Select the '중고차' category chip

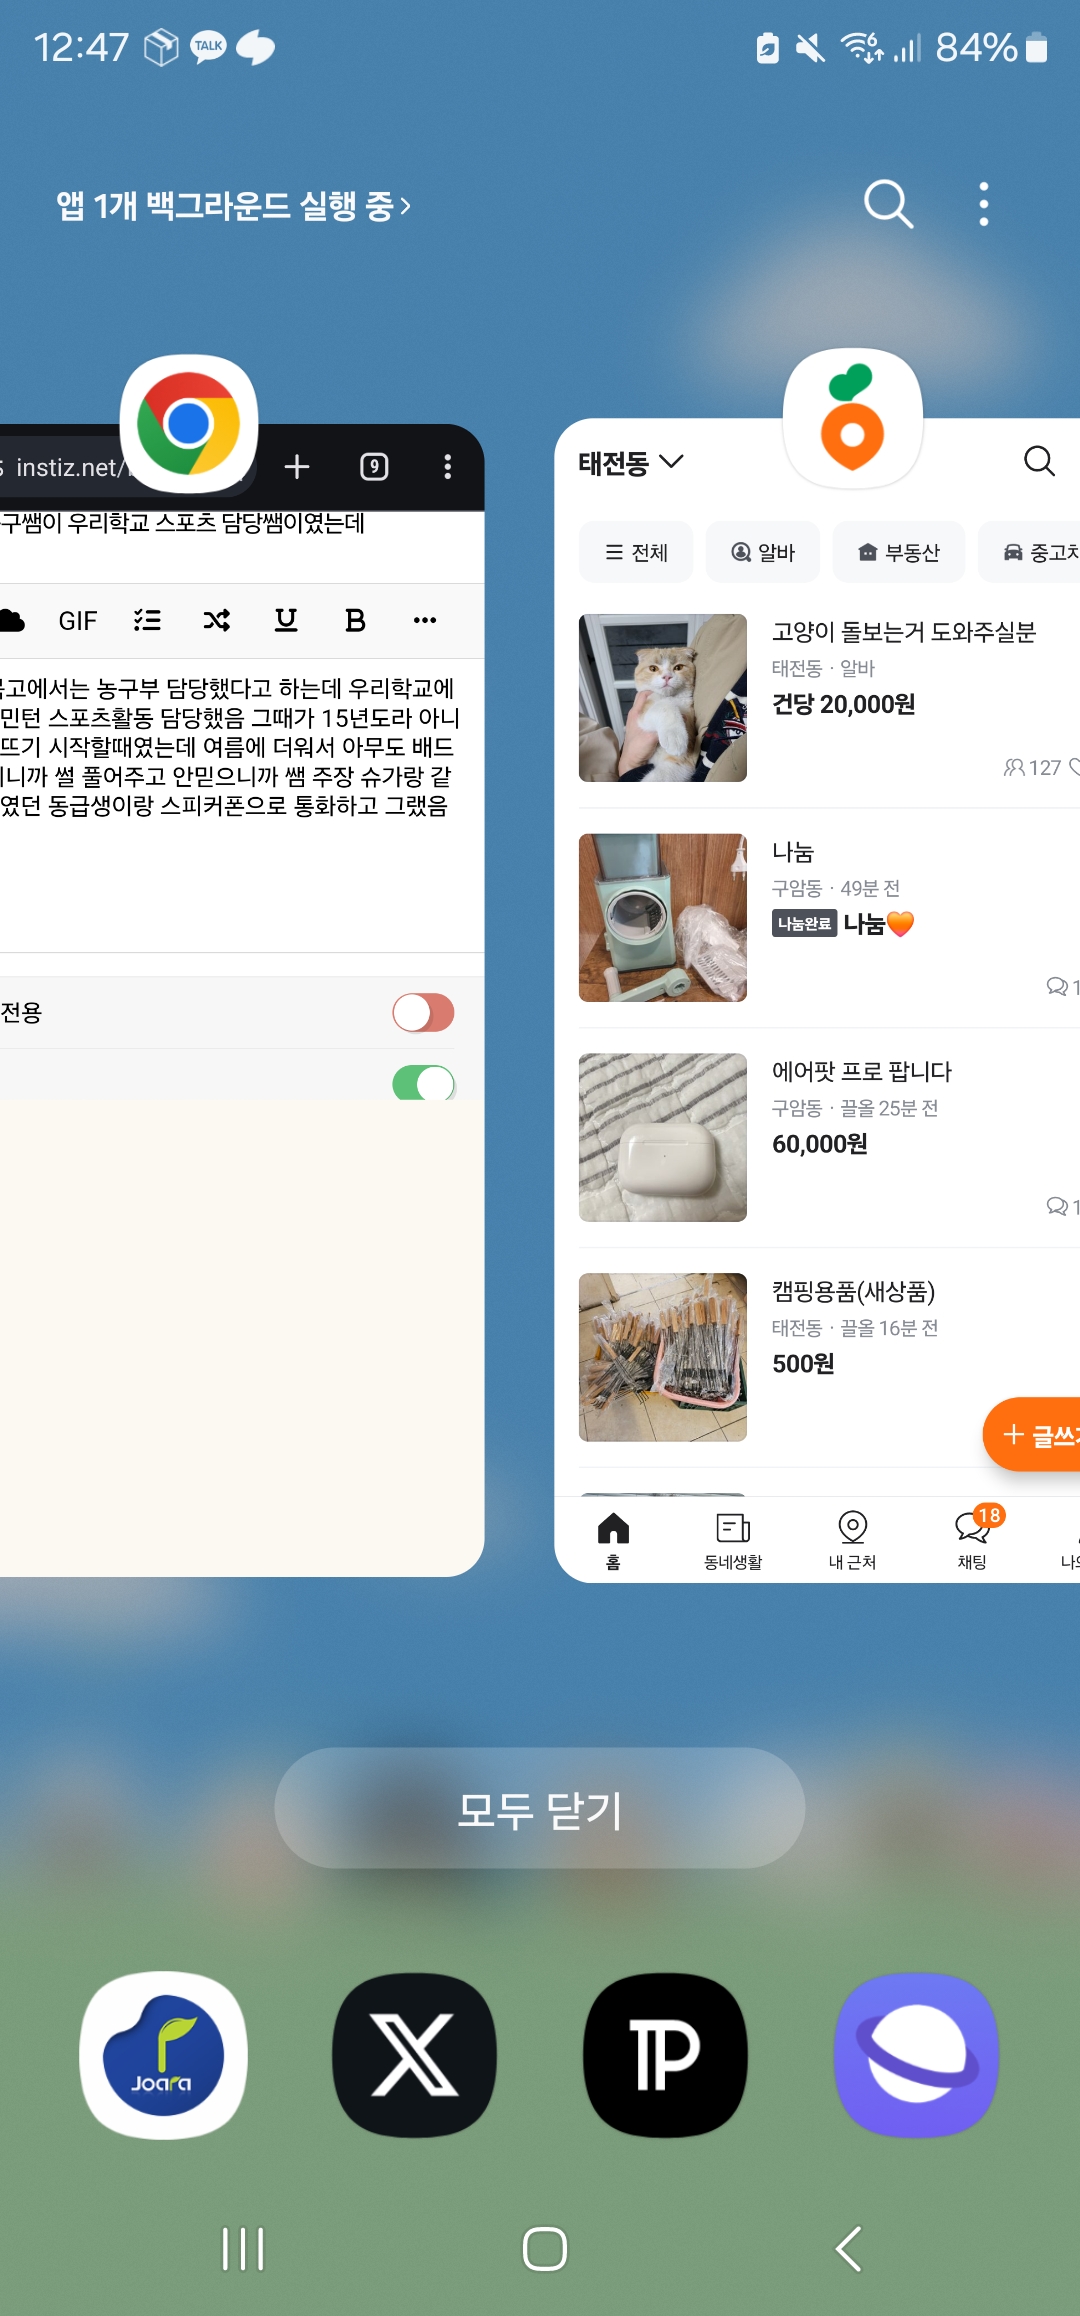(x=1029, y=552)
